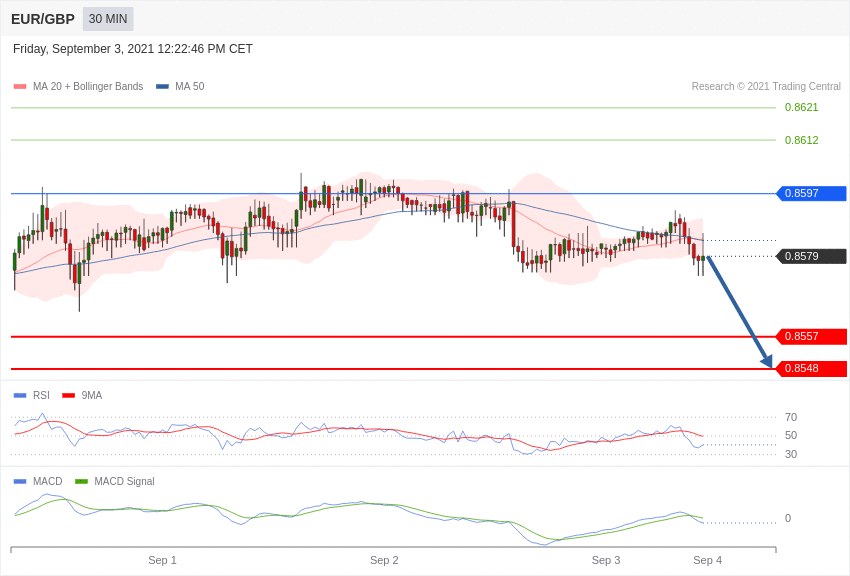Click the red 0.8548 support price tag
The height and width of the screenshot is (576, 850).
click(x=812, y=368)
